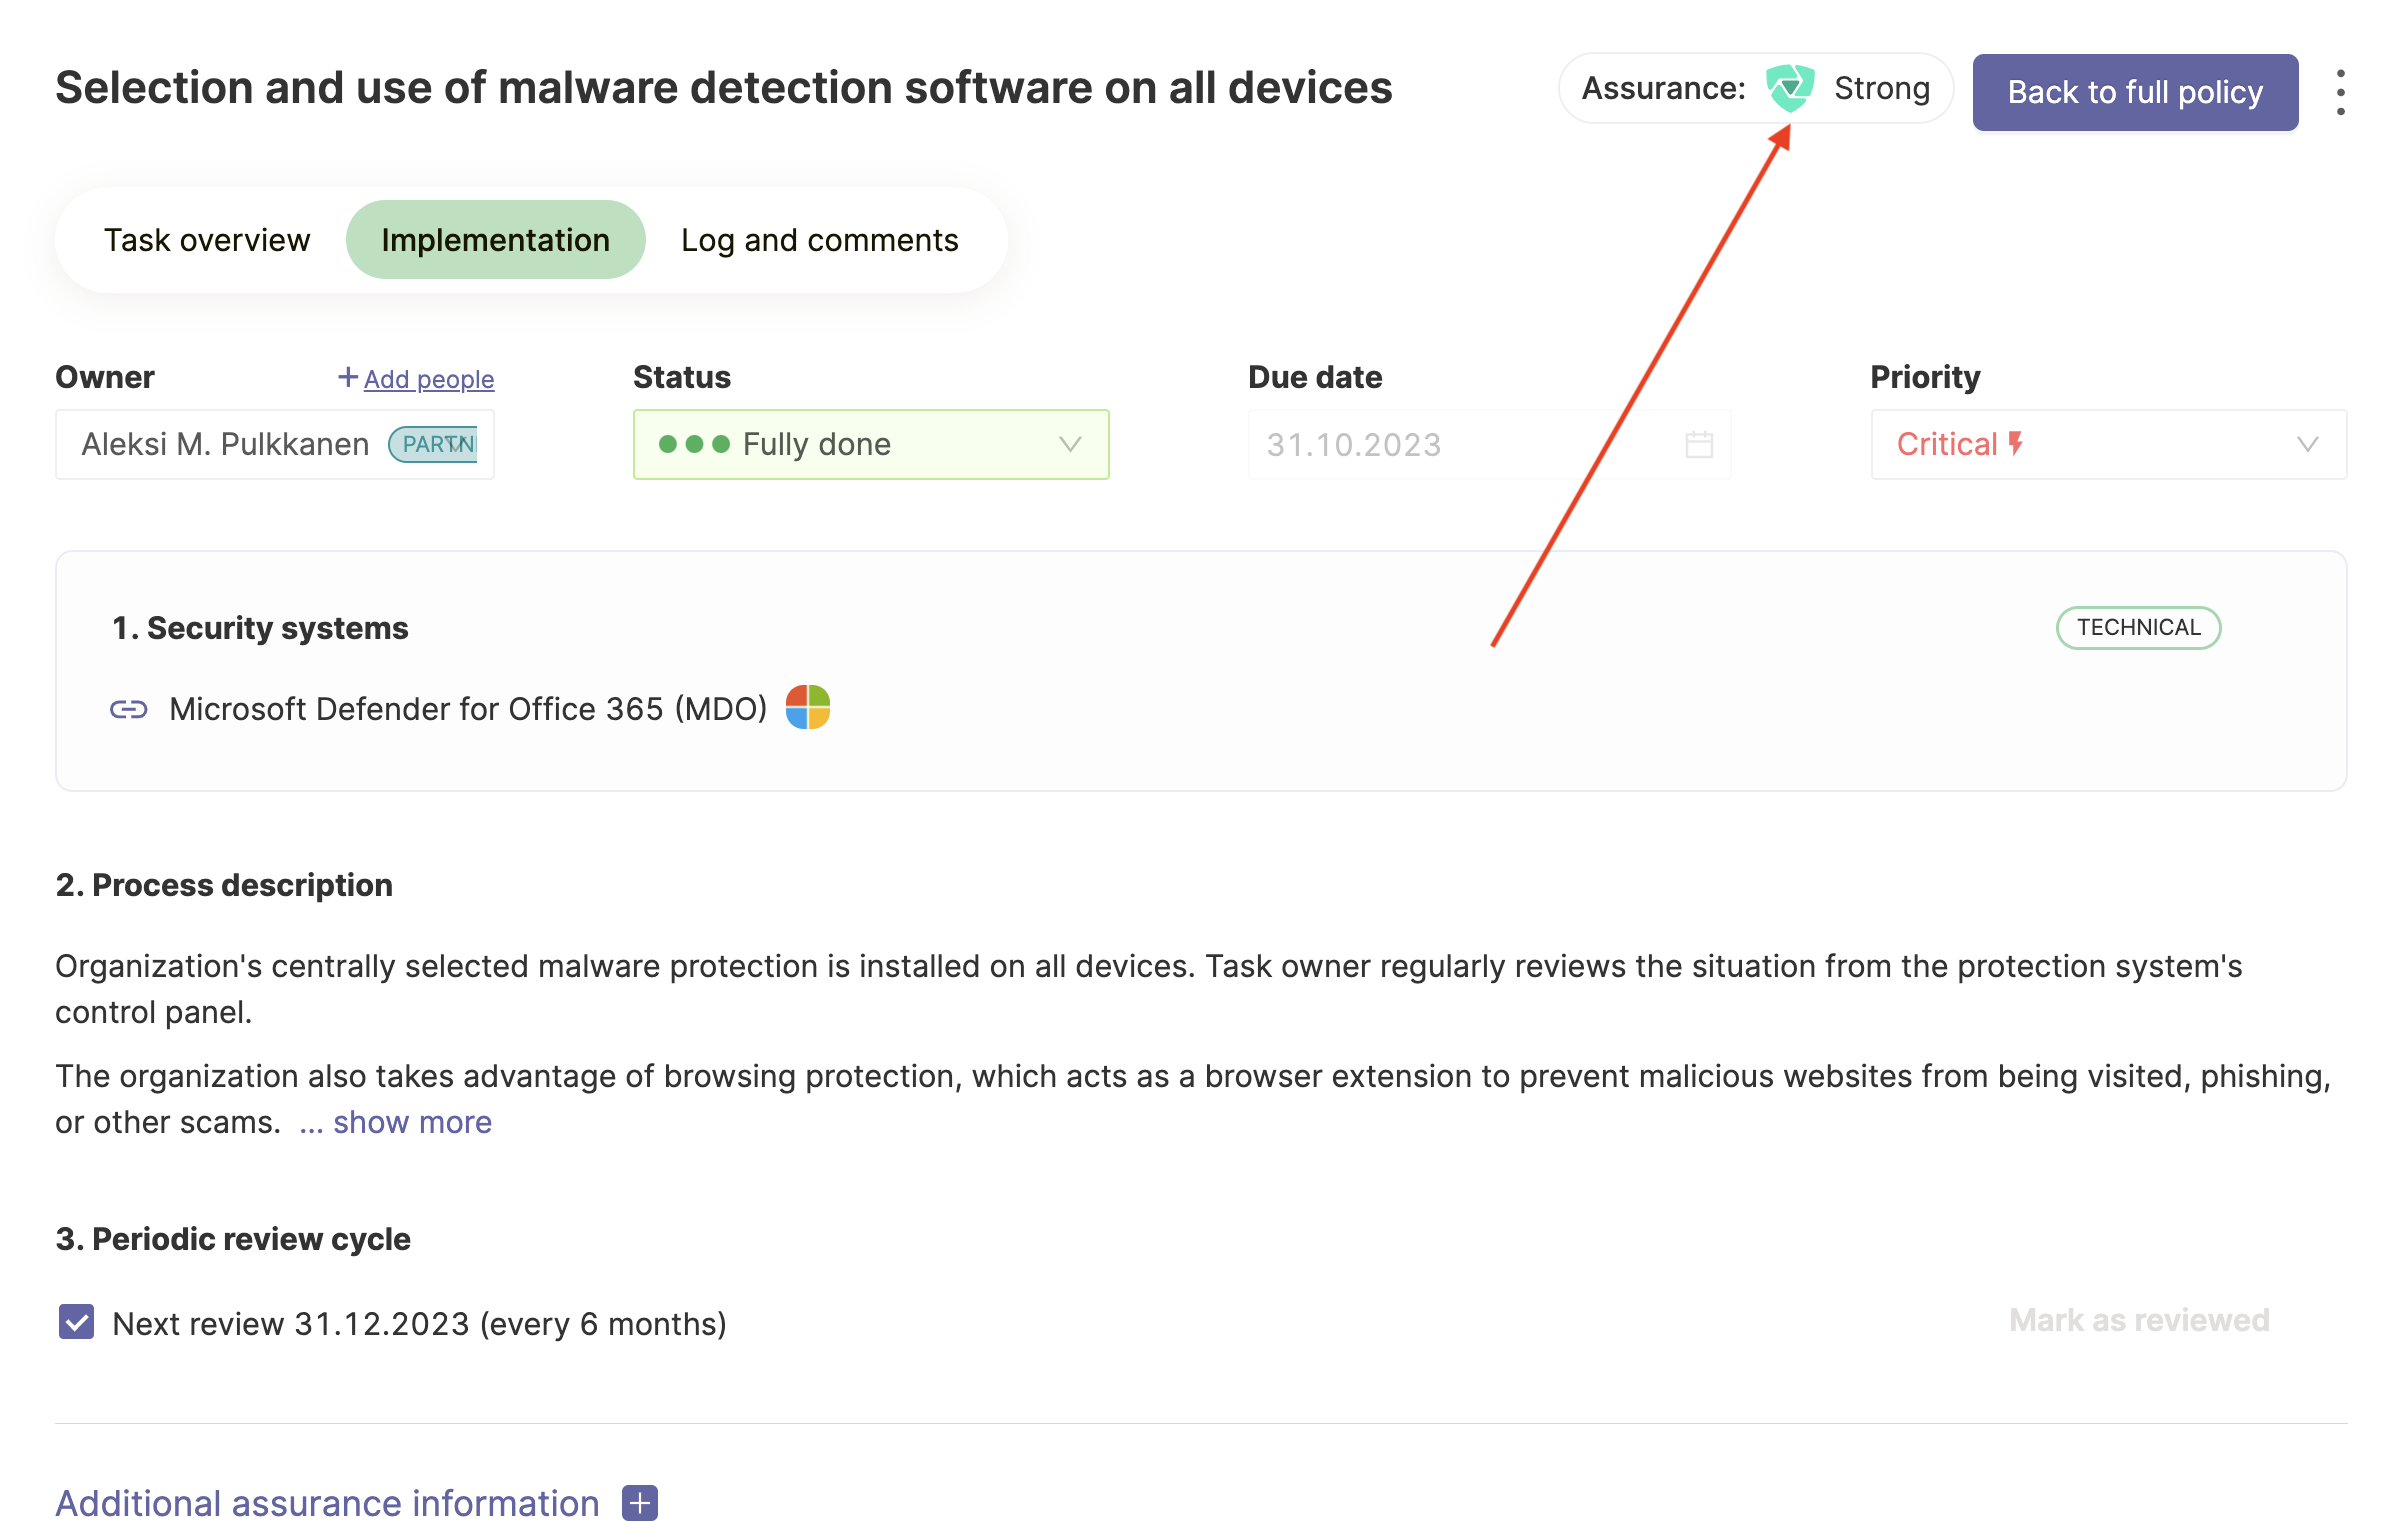Click the Microsoft colored logo icon
The height and width of the screenshot is (1538, 2386).
pyautogui.click(x=808, y=707)
